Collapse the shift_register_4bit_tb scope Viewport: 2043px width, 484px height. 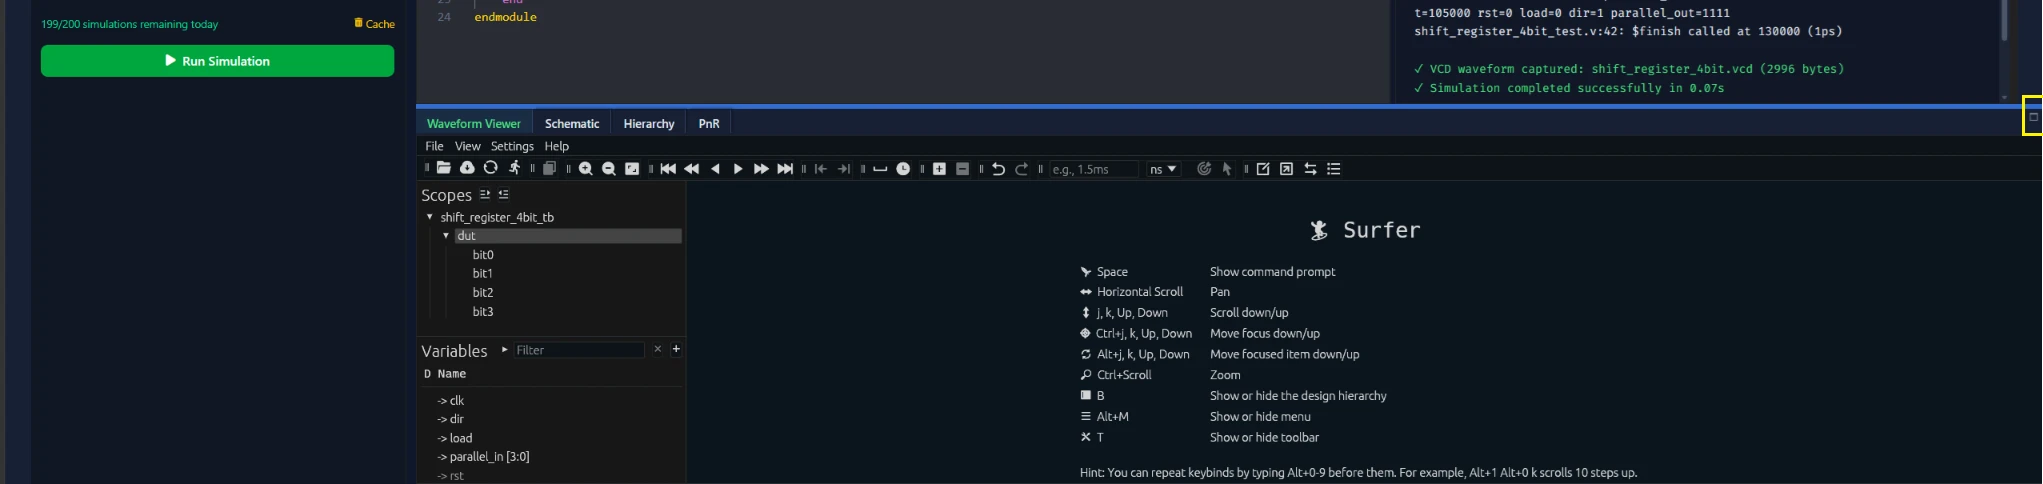[x=430, y=217]
